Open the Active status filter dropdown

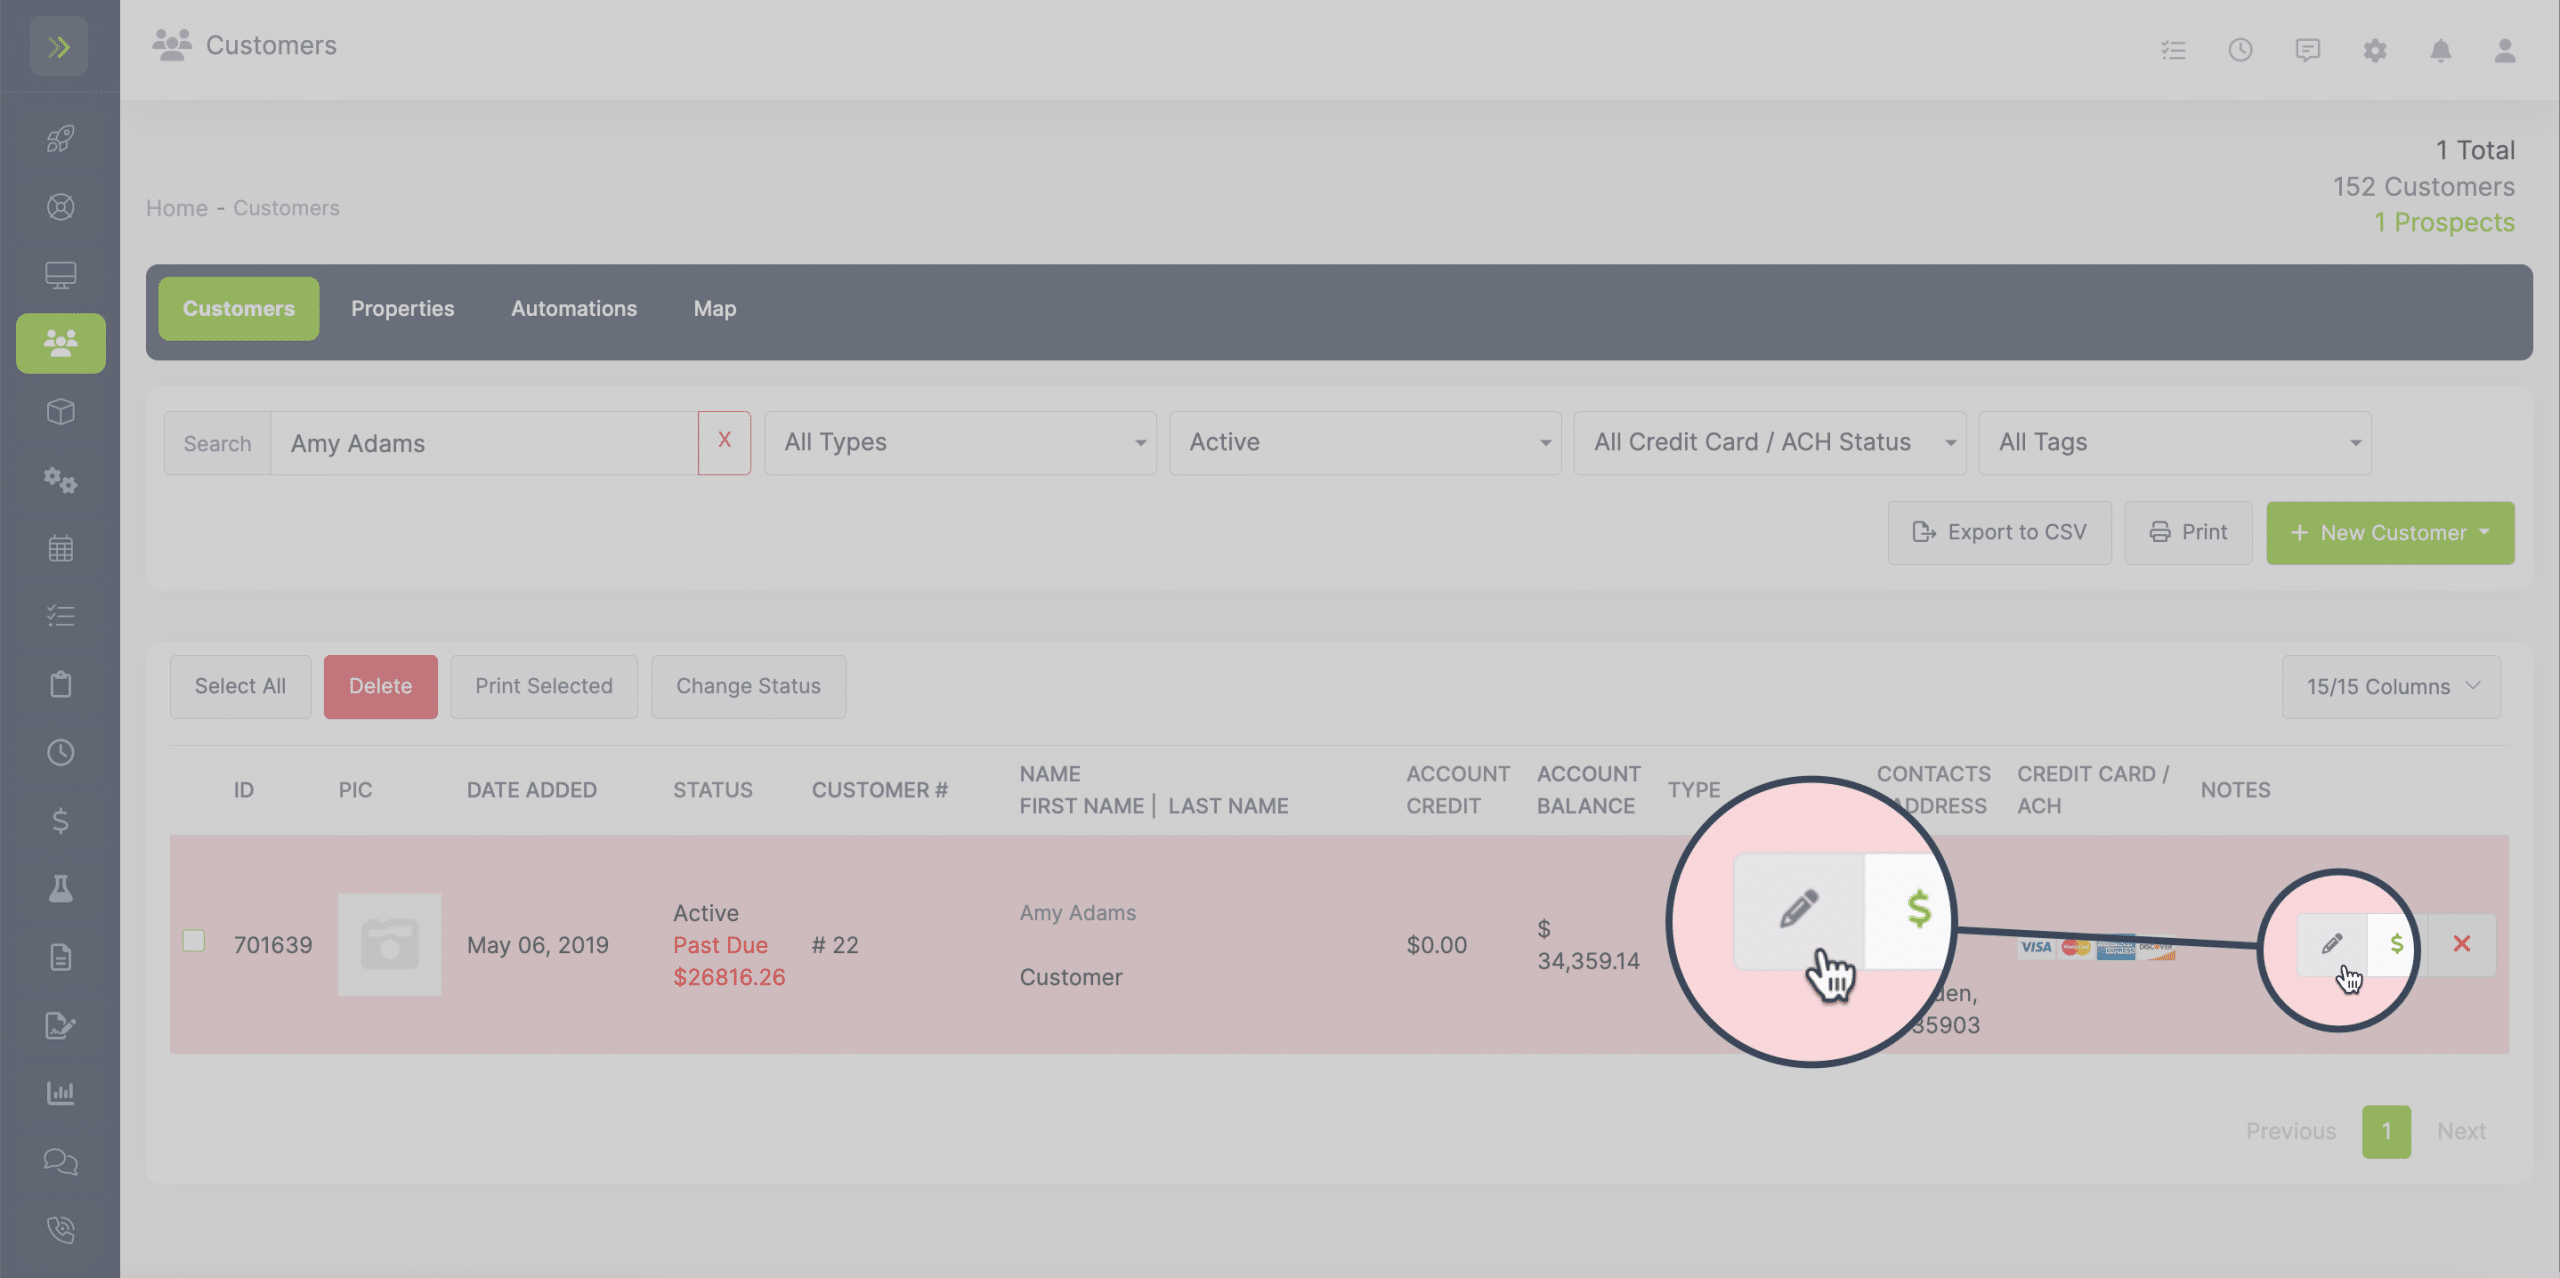[1365, 443]
